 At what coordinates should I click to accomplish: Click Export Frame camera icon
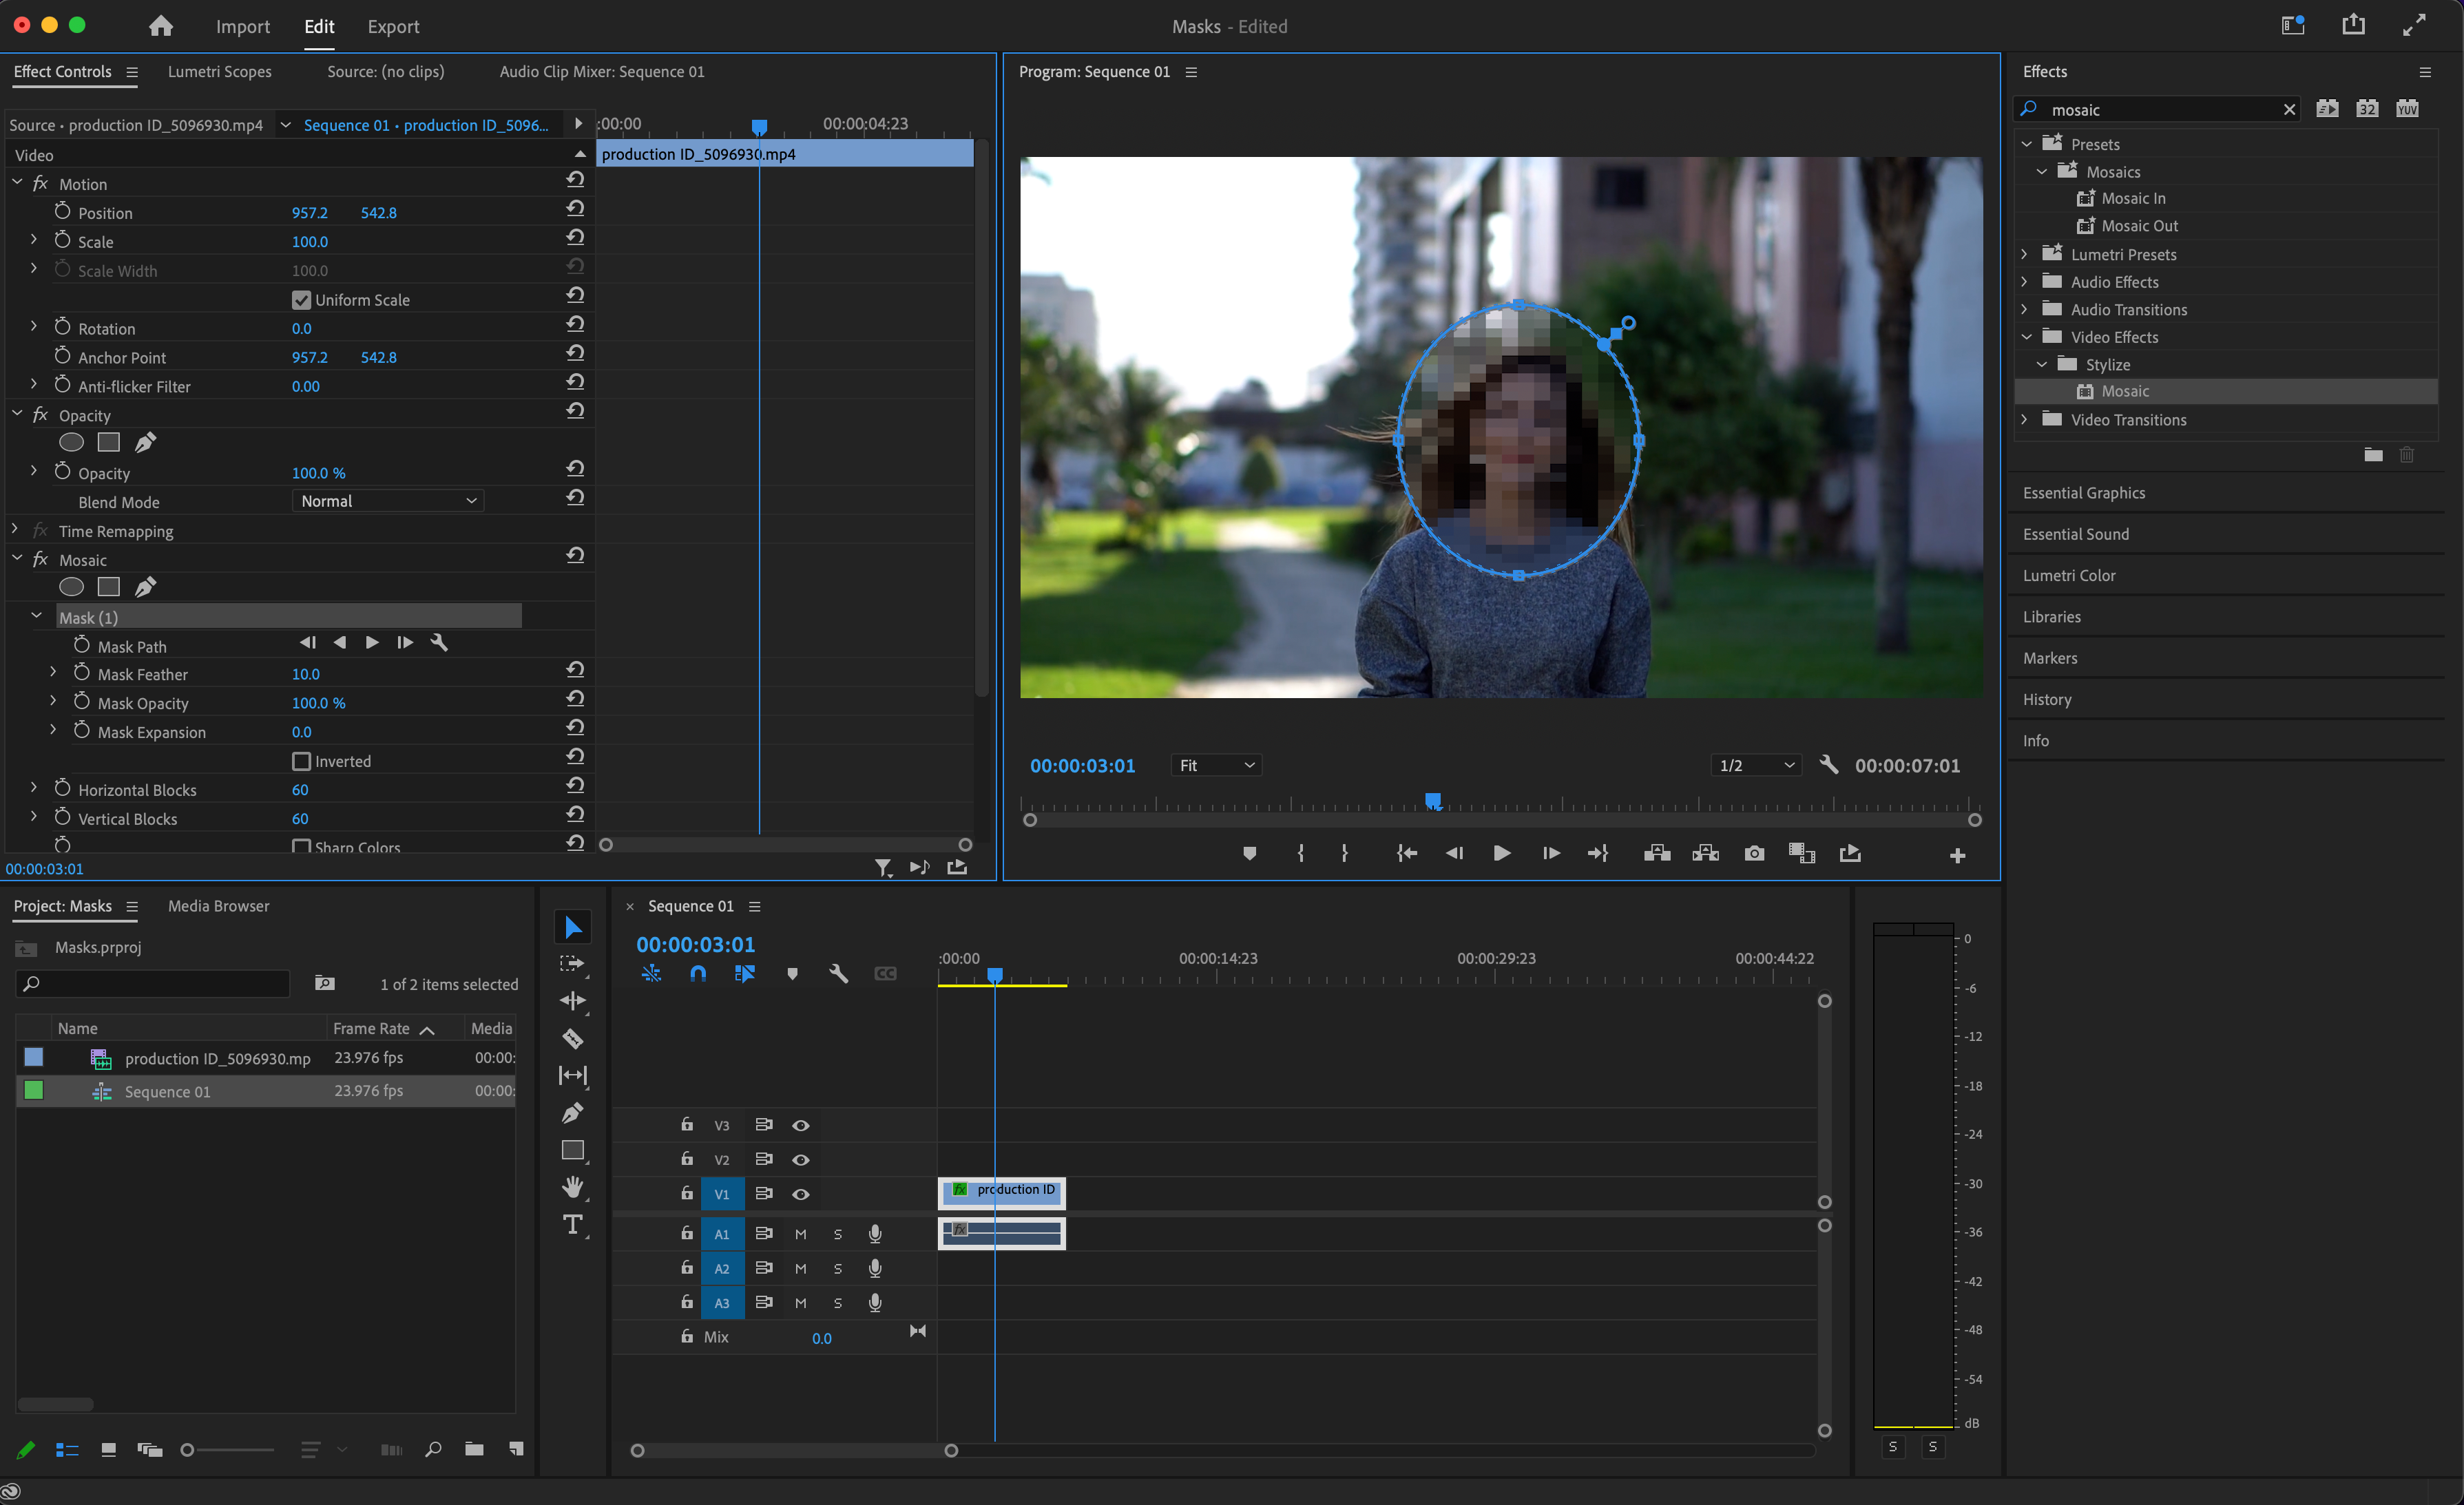click(x=1754, y=853)
